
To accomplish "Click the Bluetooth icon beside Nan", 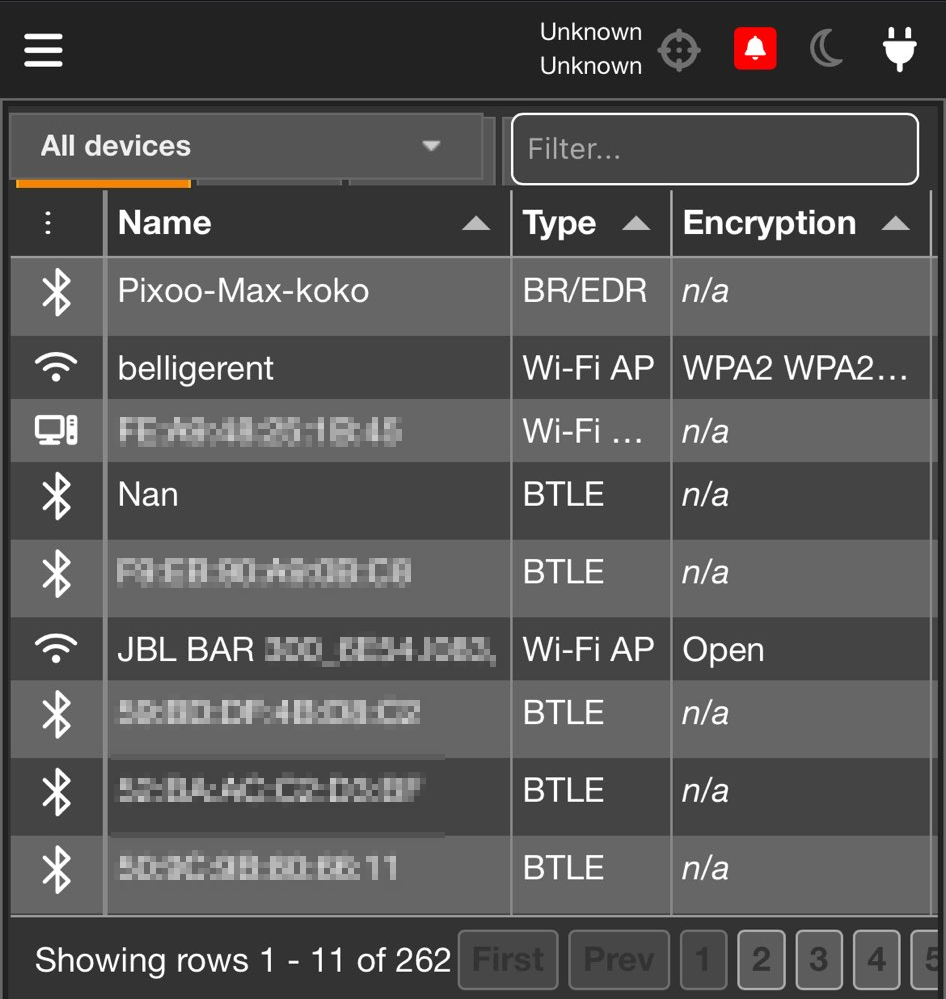I will pyautogui.click(x=56, y=494).
